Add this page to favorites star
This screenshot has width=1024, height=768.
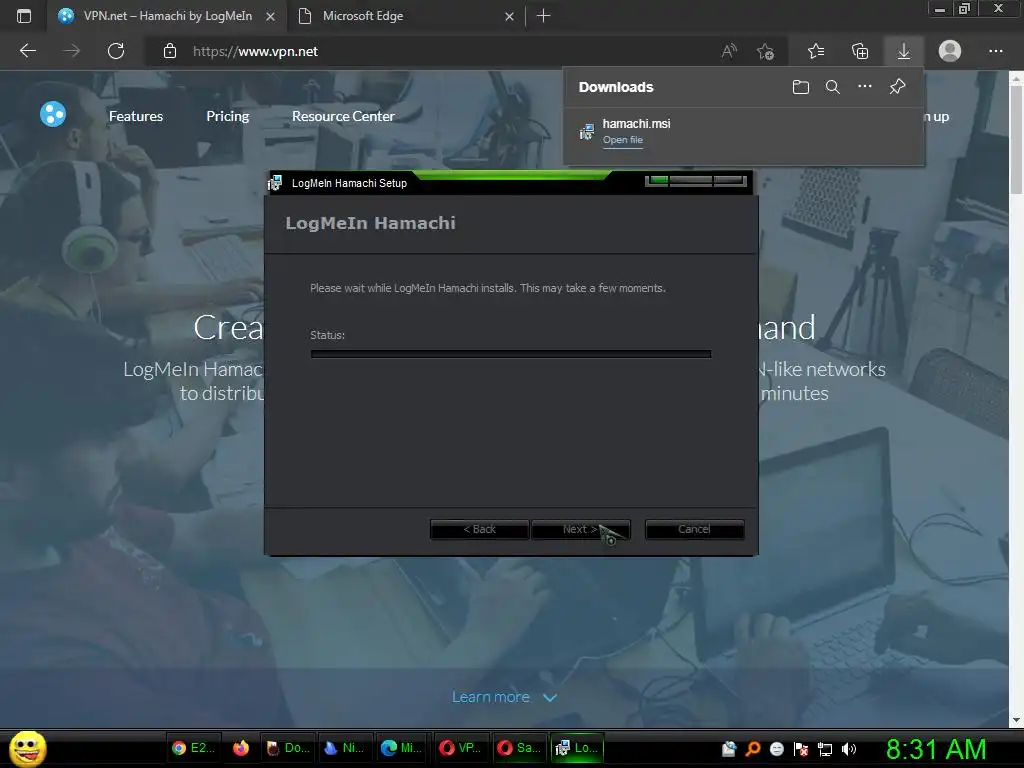point(765,51)
